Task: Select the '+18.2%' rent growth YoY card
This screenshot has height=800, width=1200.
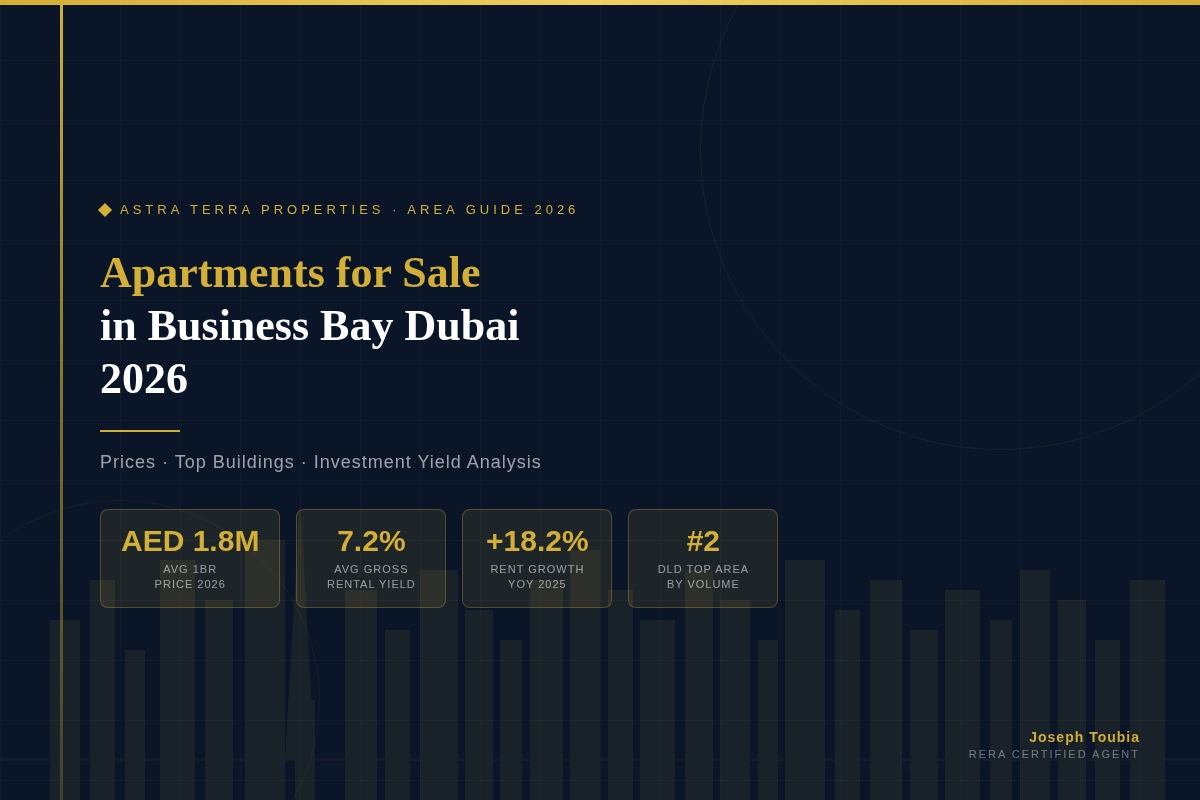Action: click(x=537, y=558)
